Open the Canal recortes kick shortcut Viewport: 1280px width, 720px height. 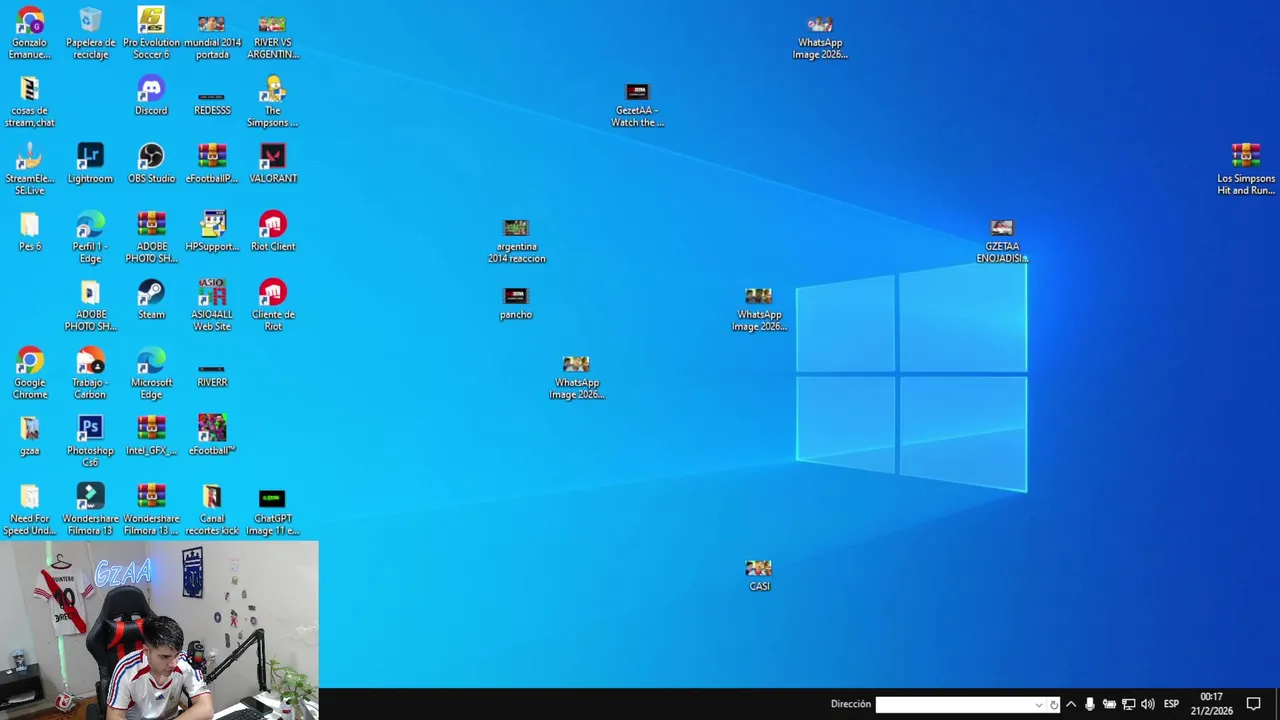click(212, 509)
